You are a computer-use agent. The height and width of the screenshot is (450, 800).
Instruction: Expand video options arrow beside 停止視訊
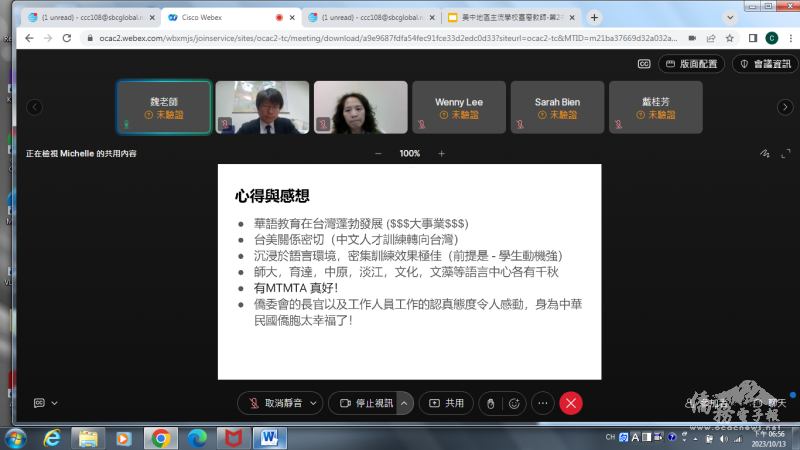404,403
